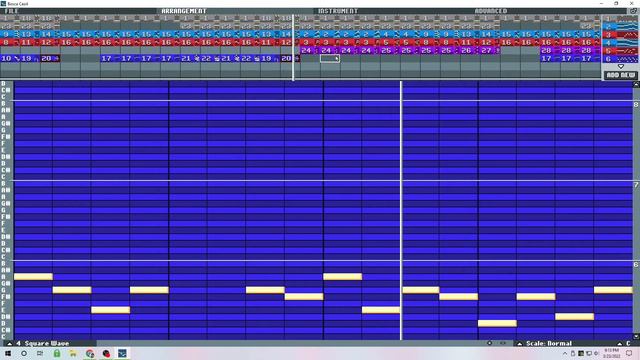
Task: Open File Explorer from the taskbar
Action: [x=73, y=353]
